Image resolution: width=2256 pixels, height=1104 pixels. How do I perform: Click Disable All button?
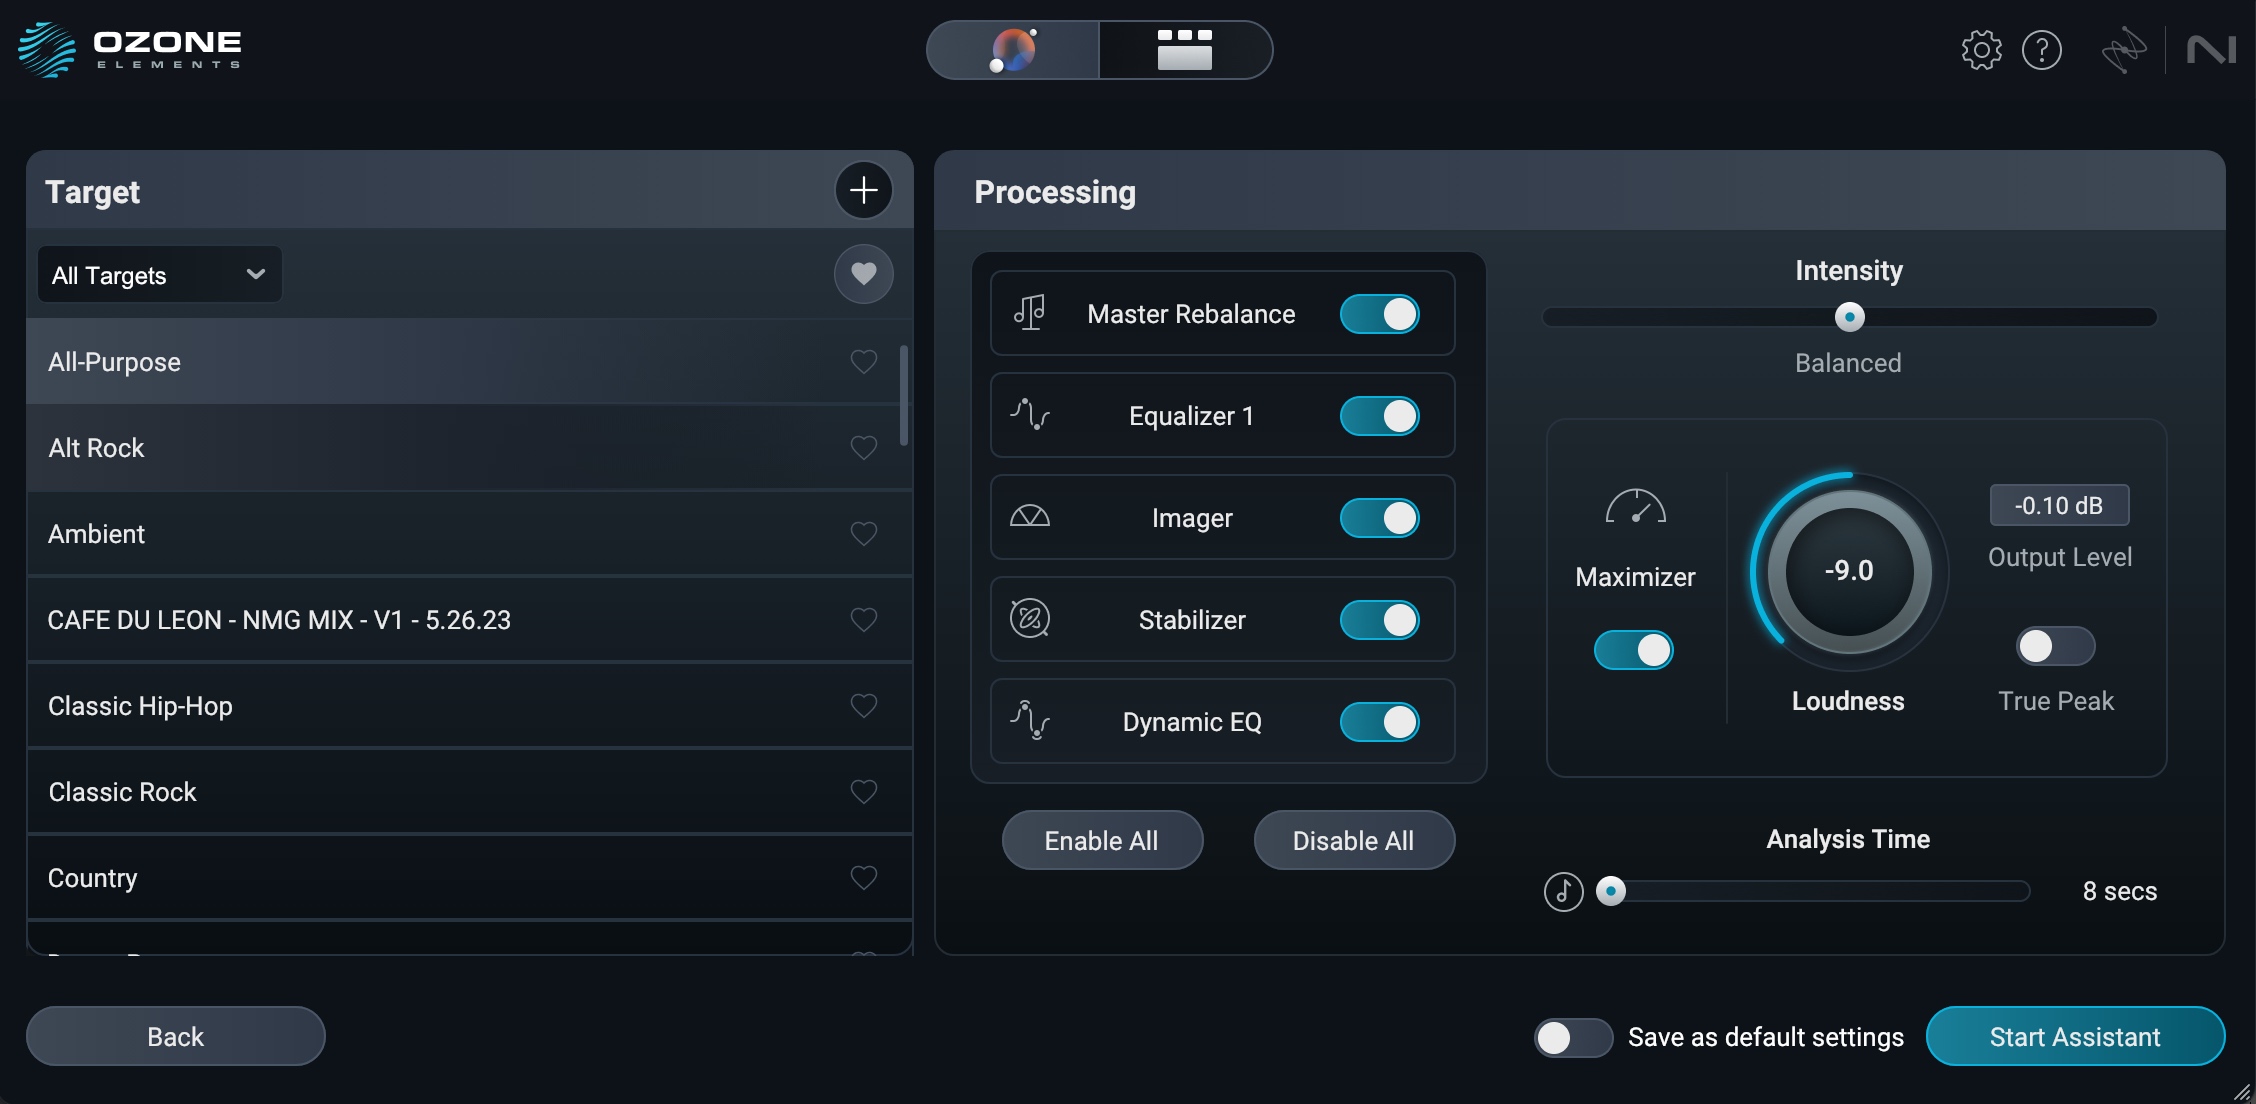coord(1354,840)
